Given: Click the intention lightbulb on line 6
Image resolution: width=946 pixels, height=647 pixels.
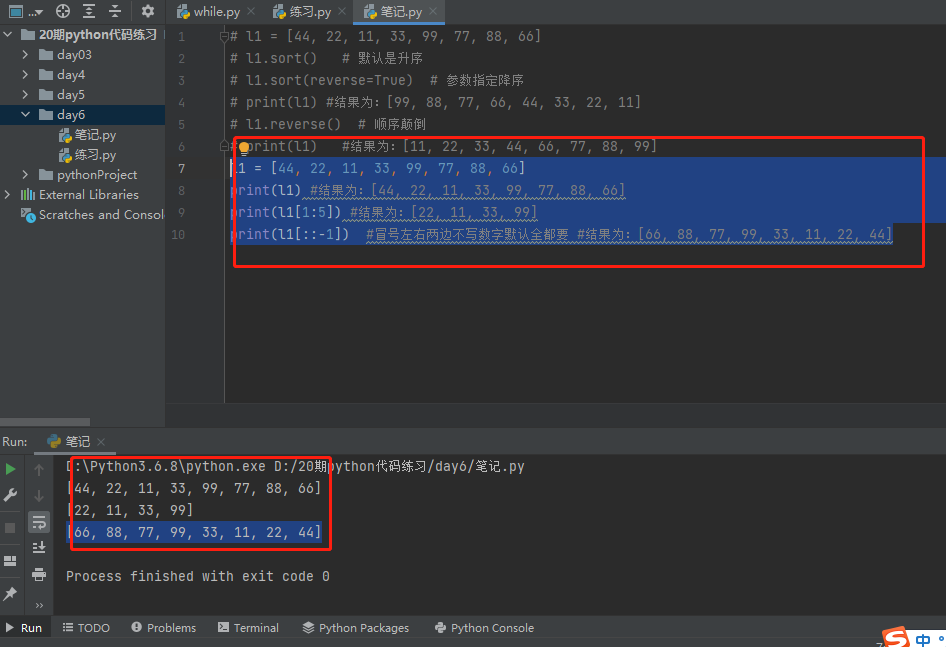Looking at the screenshot, I should point(244,147).
